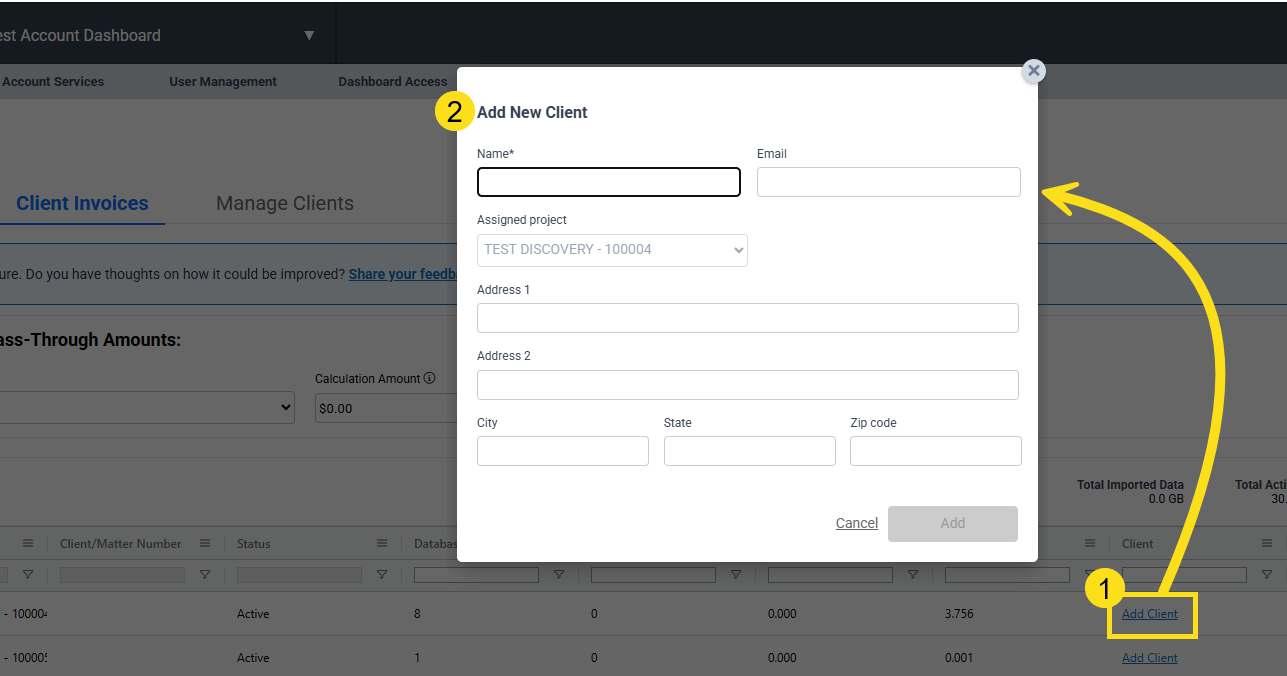The image size is (1287, 676).
Task: Open Client/Matter Number column menu icon
Action: point(205,543)
